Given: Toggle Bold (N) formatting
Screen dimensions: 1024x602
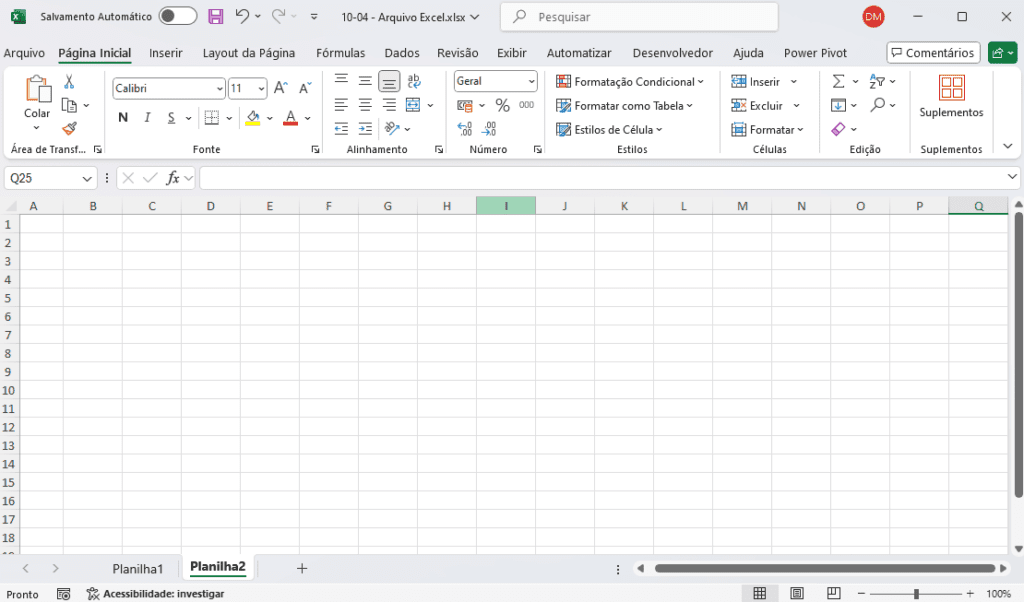Looking at the screenshot, I should click(x=123, y=118).
